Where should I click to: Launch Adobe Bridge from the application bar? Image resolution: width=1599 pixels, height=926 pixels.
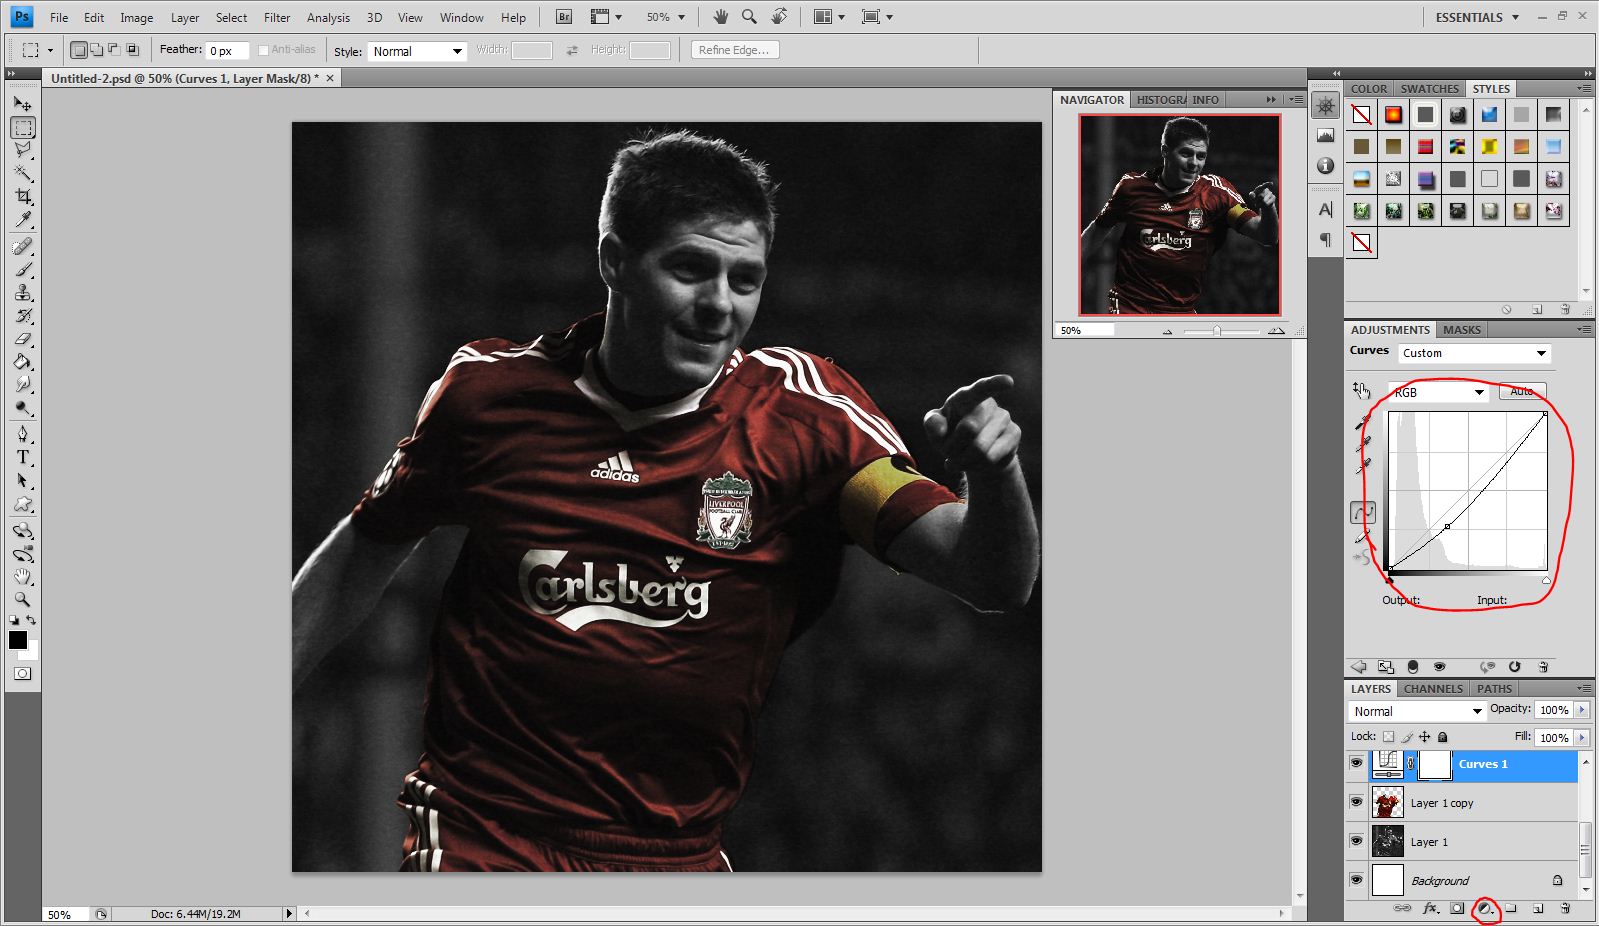click(x=564, y=17)
